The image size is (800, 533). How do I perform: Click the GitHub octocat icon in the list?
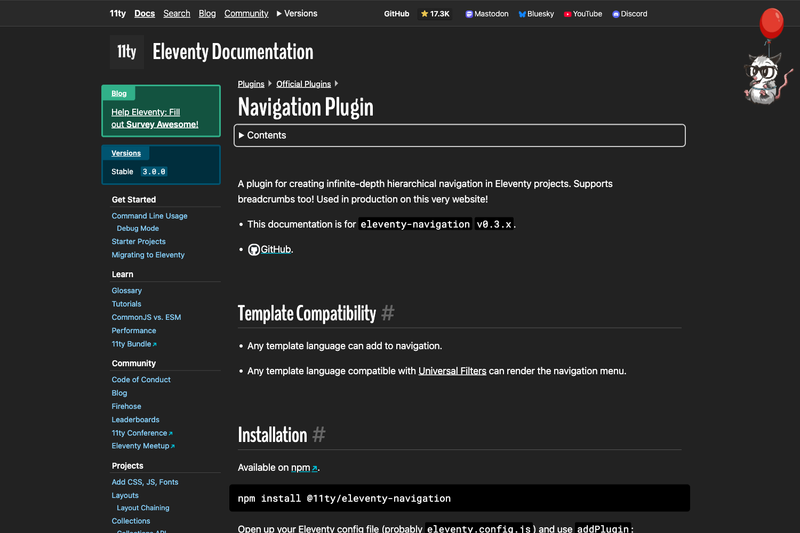tap(254, 249)
